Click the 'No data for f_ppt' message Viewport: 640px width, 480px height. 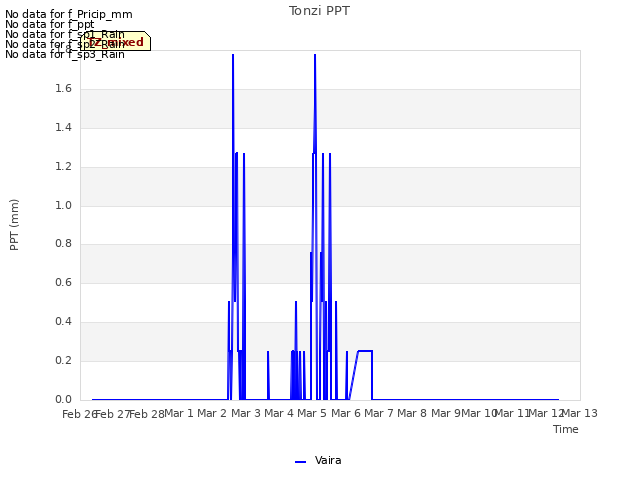pyautogui.click(x=49, y=24)
